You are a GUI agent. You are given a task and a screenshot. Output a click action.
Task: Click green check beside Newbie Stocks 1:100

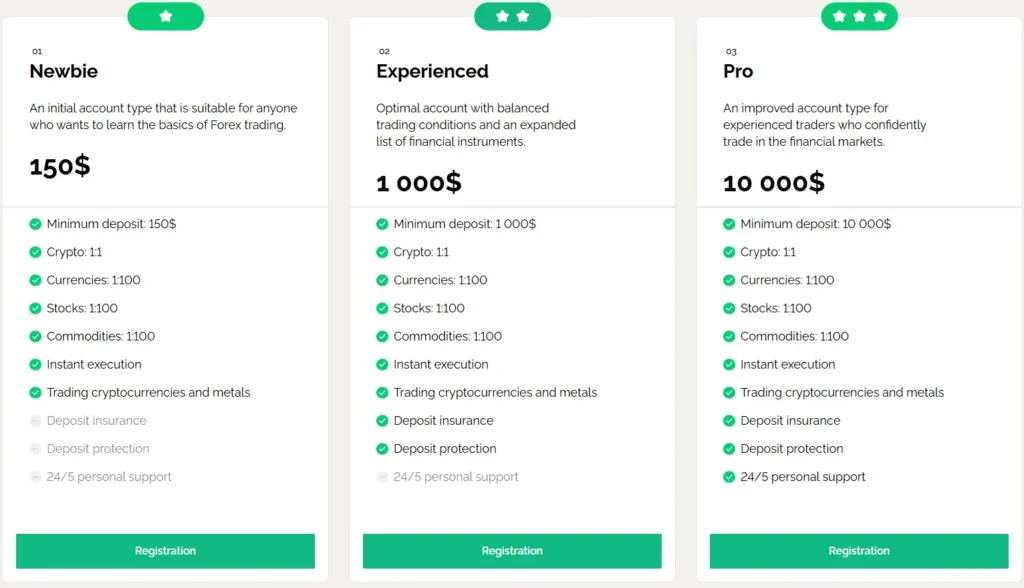pyautogui.click(x=35, y=308)
